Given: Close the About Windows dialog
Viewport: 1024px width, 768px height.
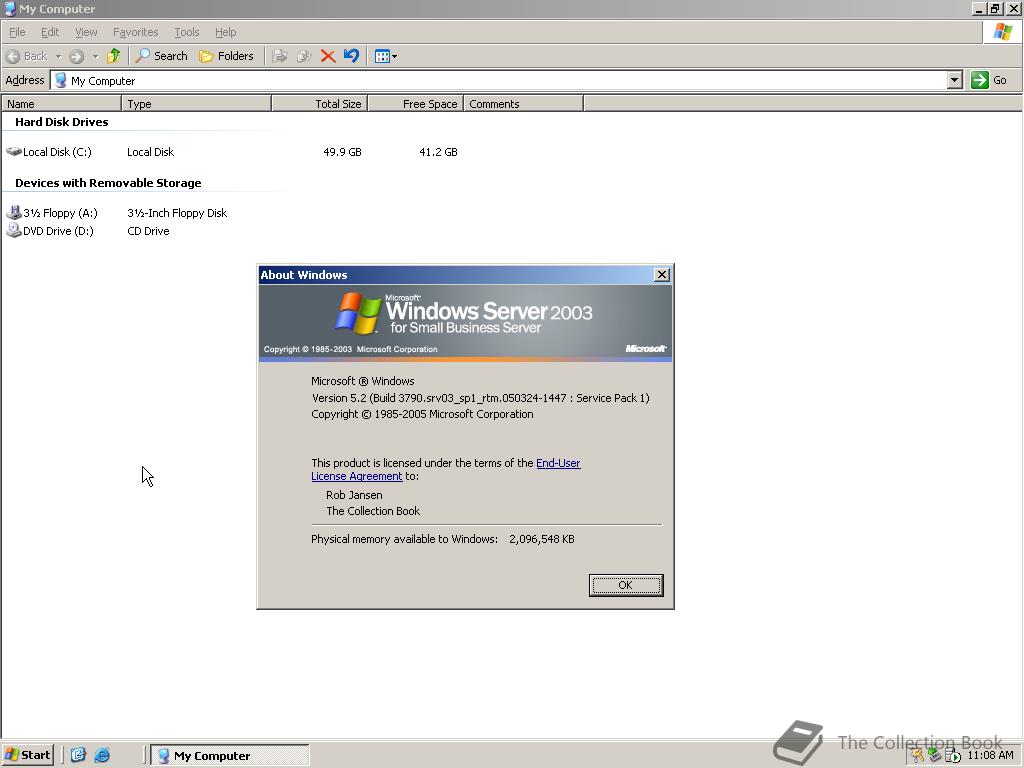Looking at the screenshot, I should point(662,275).
